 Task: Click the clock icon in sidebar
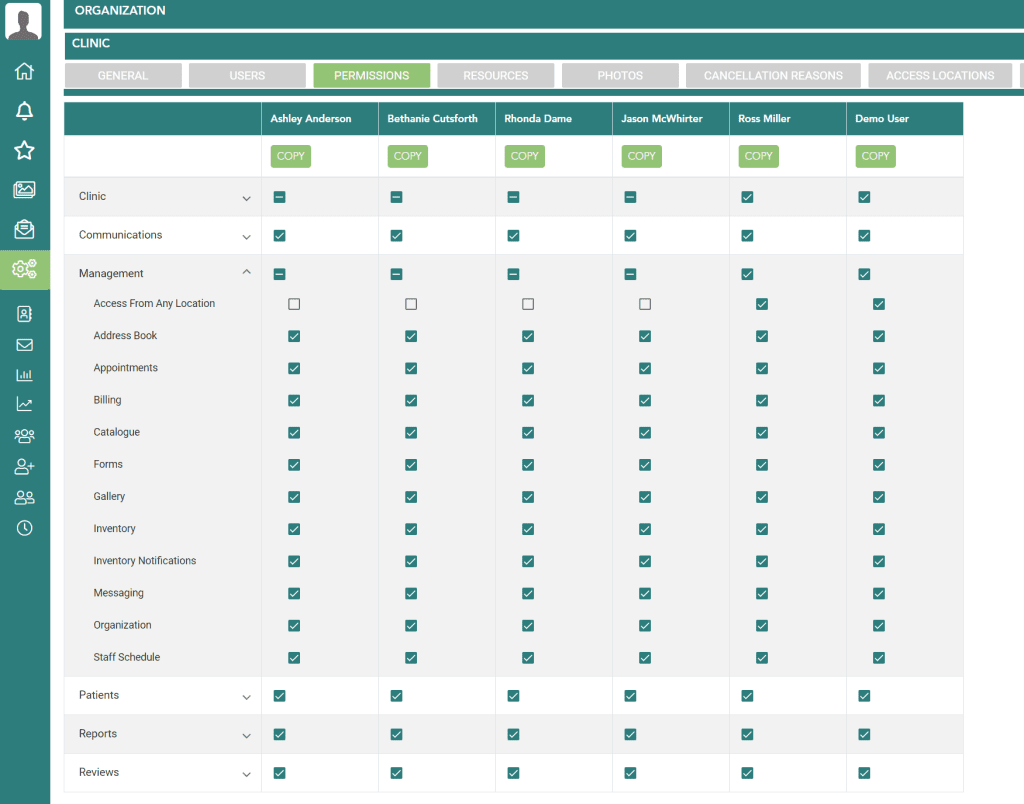click(24, 528)
